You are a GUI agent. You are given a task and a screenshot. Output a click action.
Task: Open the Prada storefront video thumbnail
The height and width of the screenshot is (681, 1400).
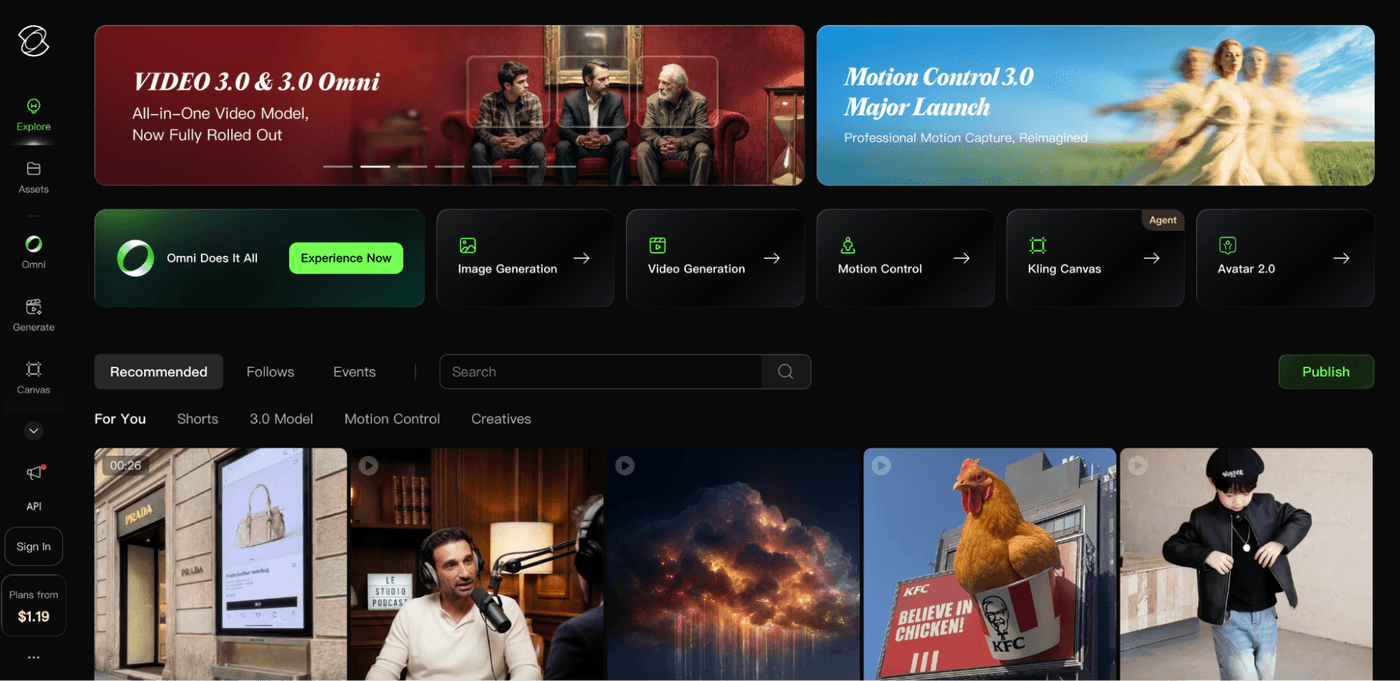pos(220,564)
